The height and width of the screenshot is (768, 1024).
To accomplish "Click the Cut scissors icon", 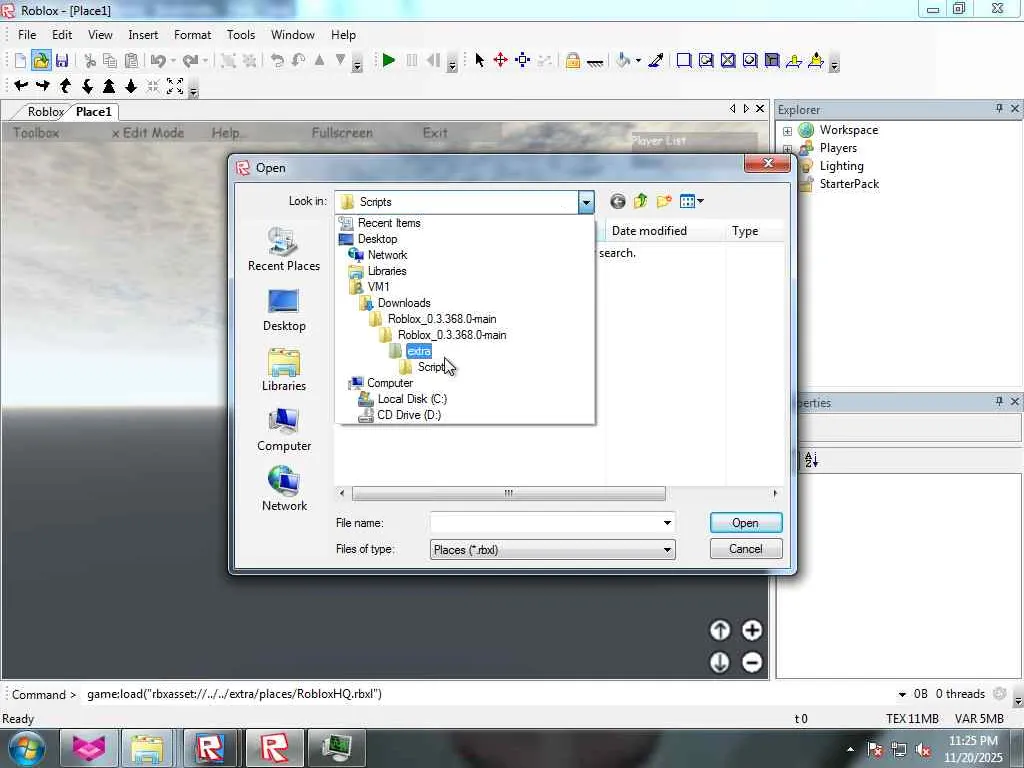I will tap(90, 61).
